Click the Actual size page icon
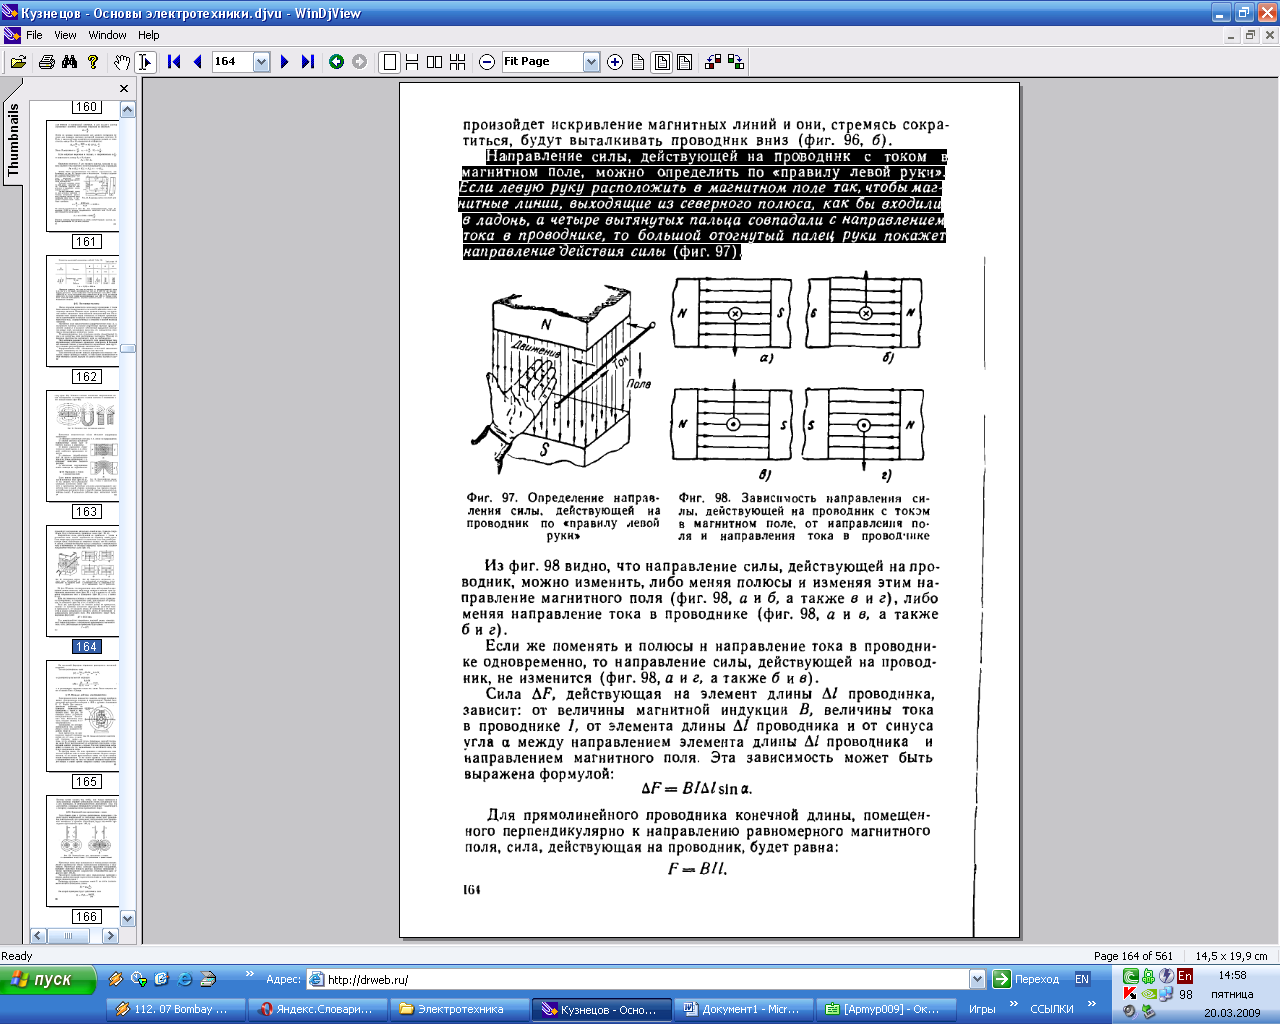This screenshot has height=1024, width=1280. click(x=638, y=62)
